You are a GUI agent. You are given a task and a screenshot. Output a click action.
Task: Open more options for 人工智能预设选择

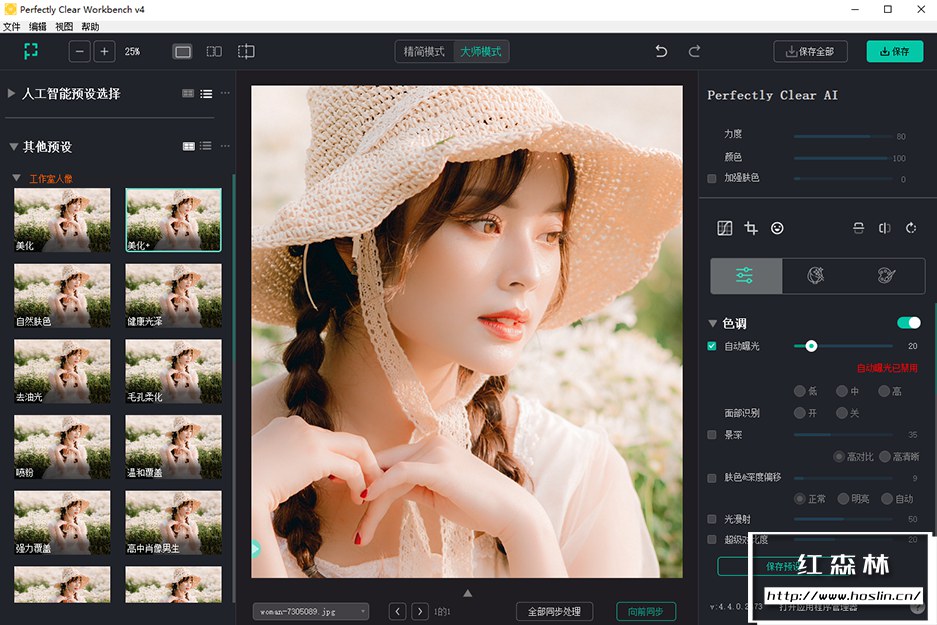click(x=225, y=93)
